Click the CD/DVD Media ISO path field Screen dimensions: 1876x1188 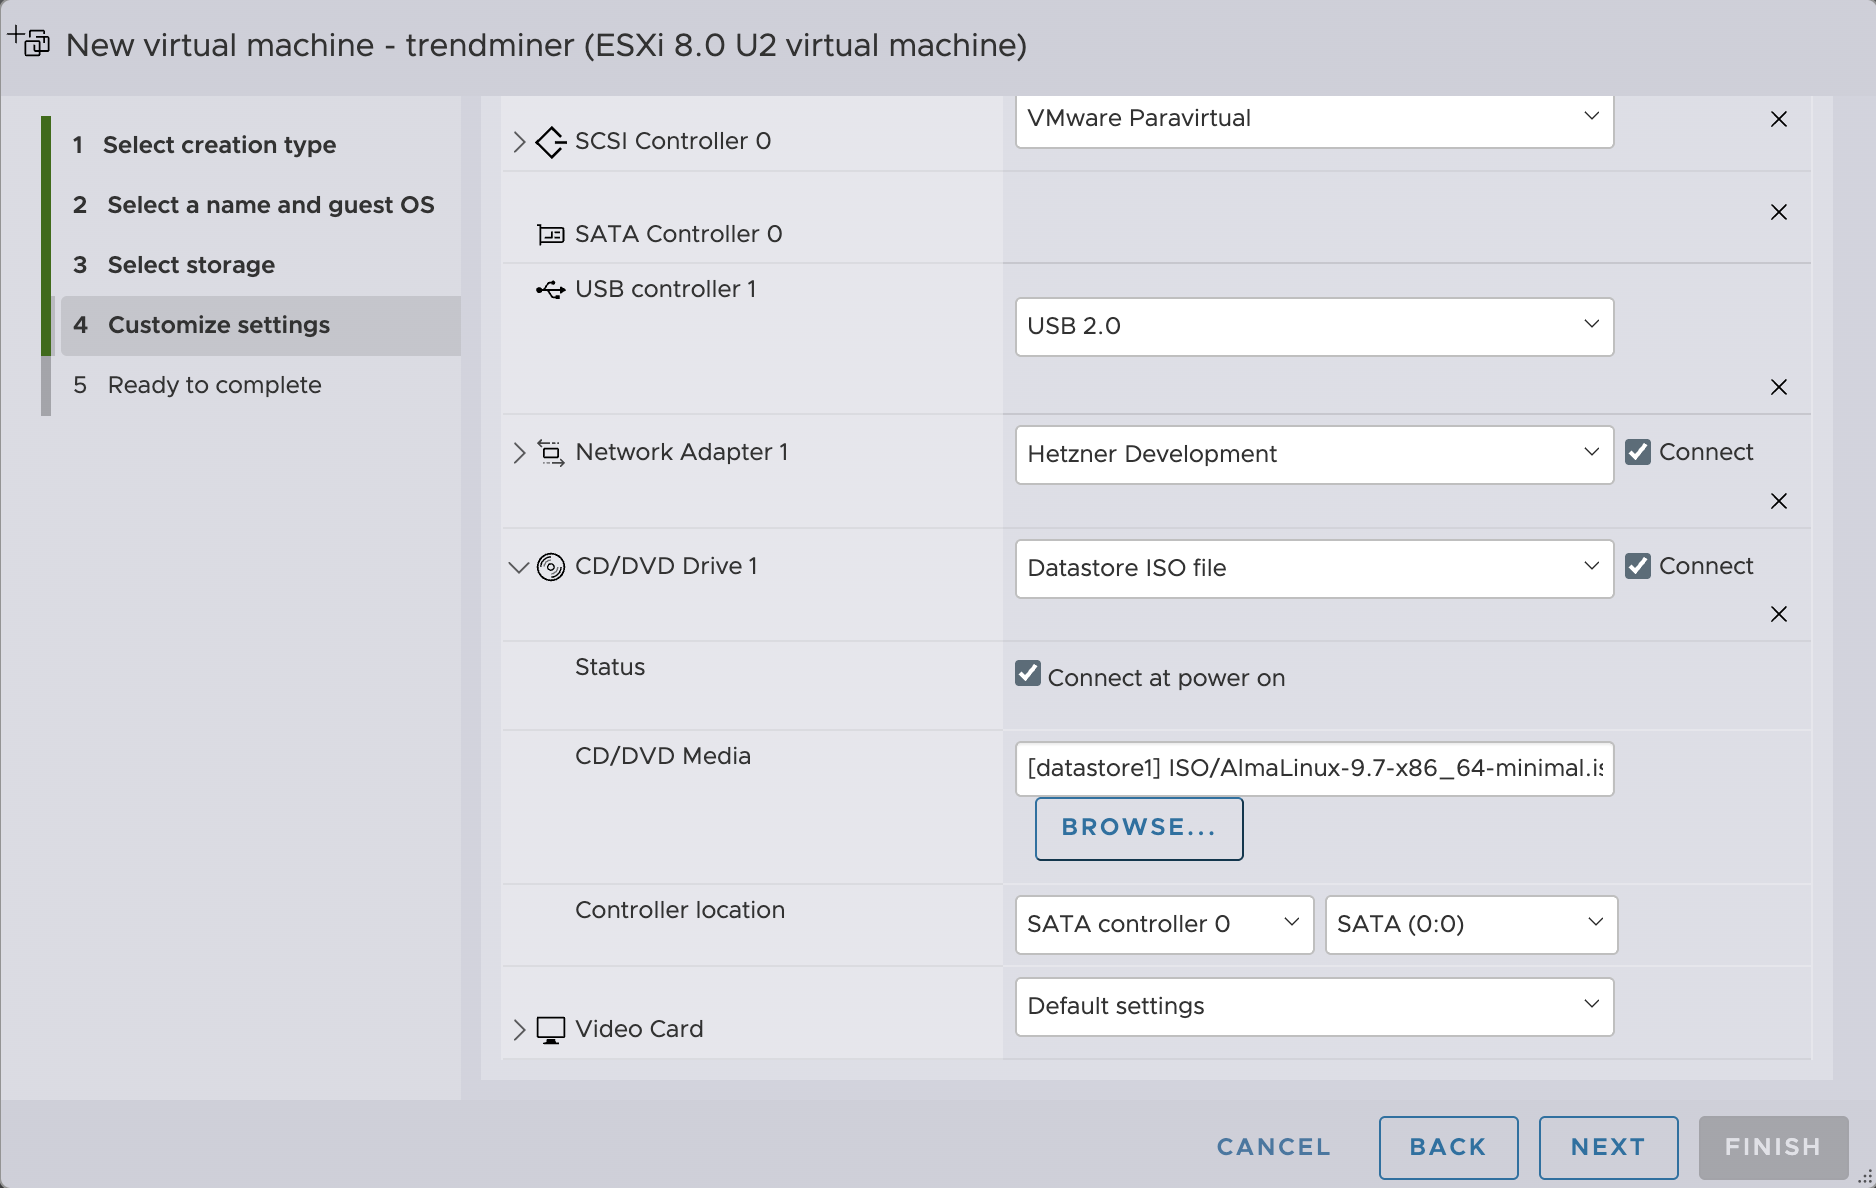click(1314, 769)
